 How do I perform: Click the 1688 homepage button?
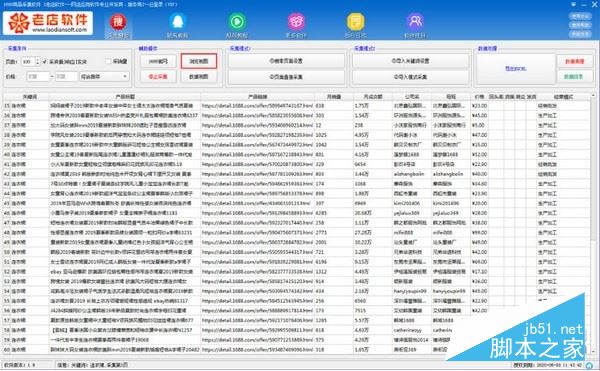[158, 62]
